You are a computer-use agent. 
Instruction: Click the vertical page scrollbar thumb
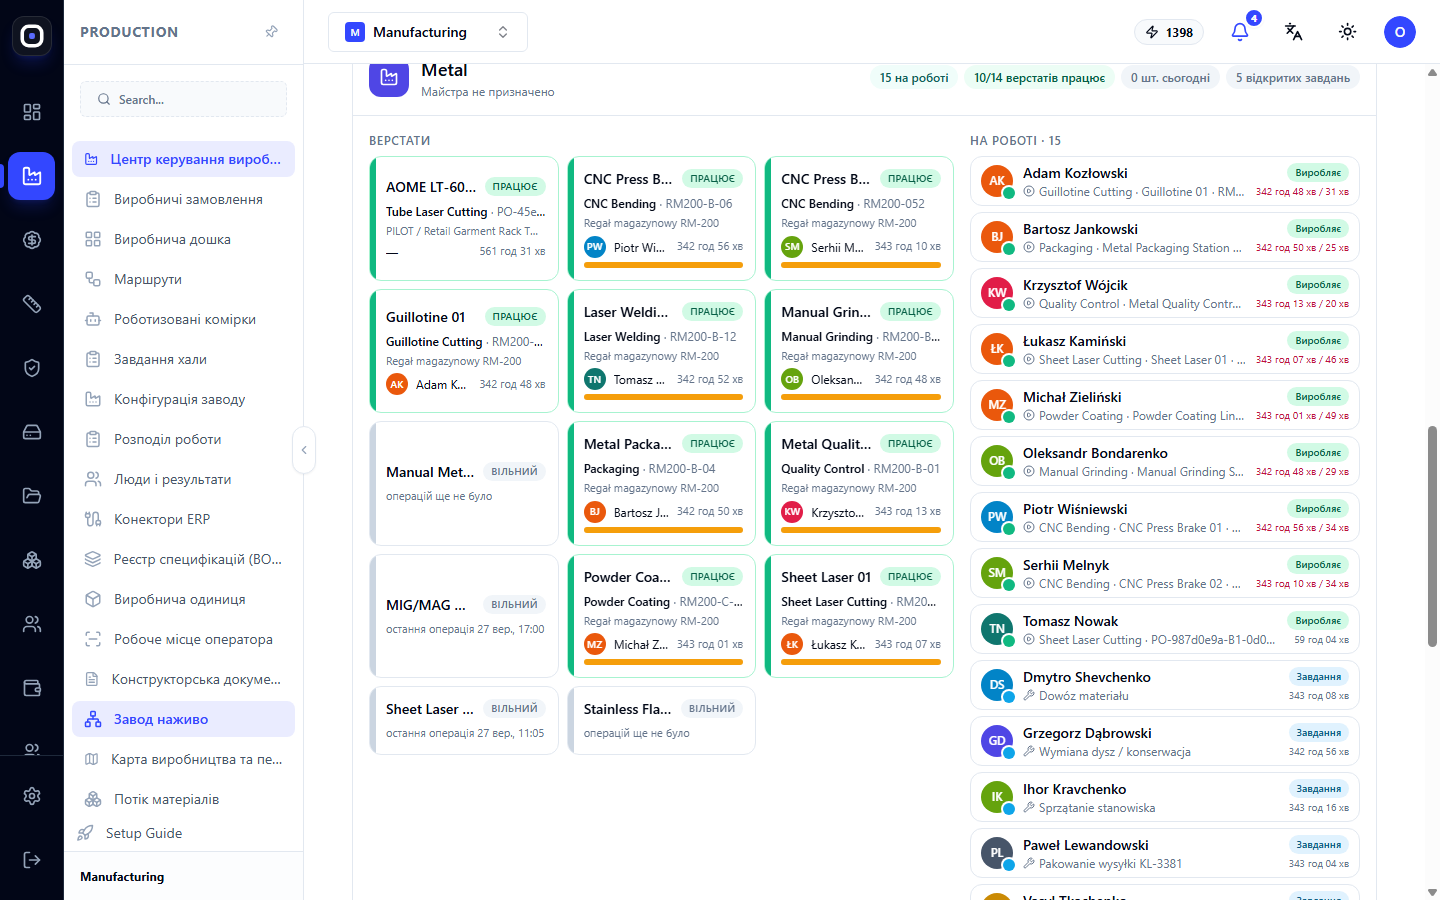(x=1432, y=535)
